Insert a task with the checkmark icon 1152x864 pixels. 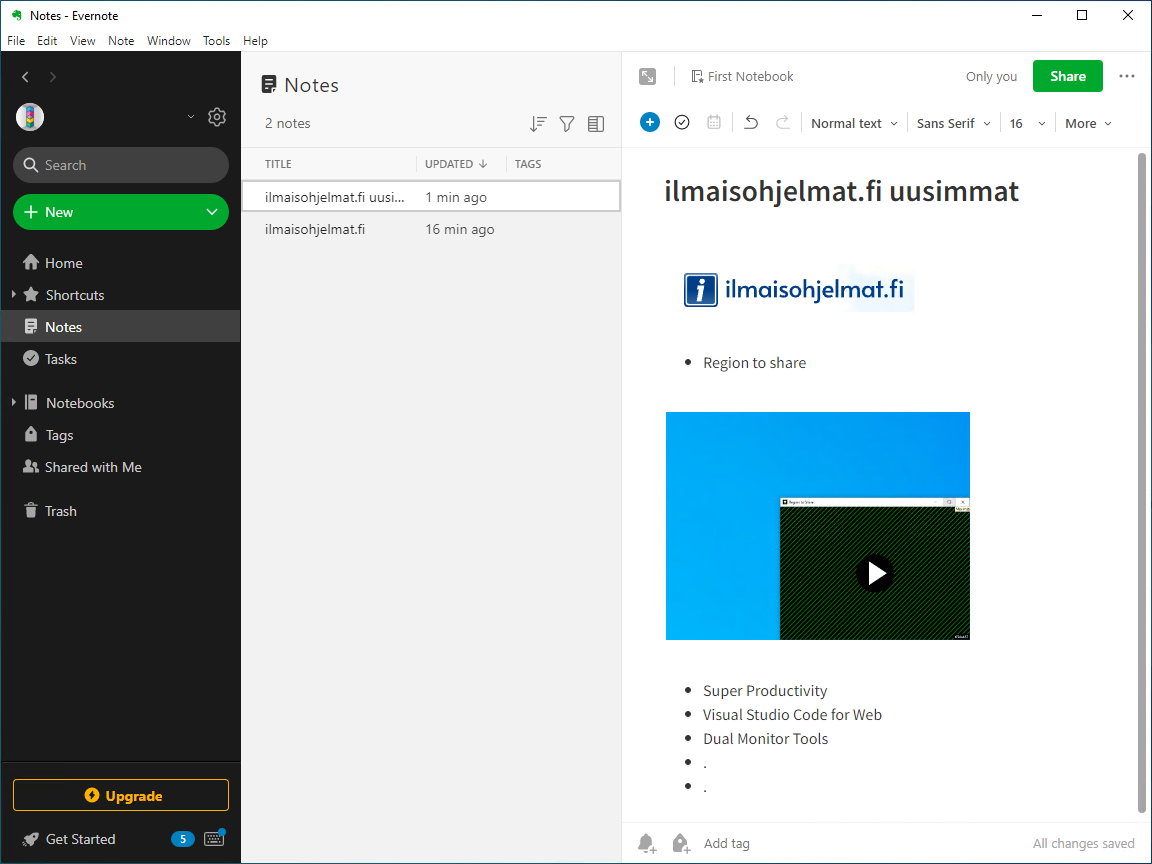[x=682, y=123]
